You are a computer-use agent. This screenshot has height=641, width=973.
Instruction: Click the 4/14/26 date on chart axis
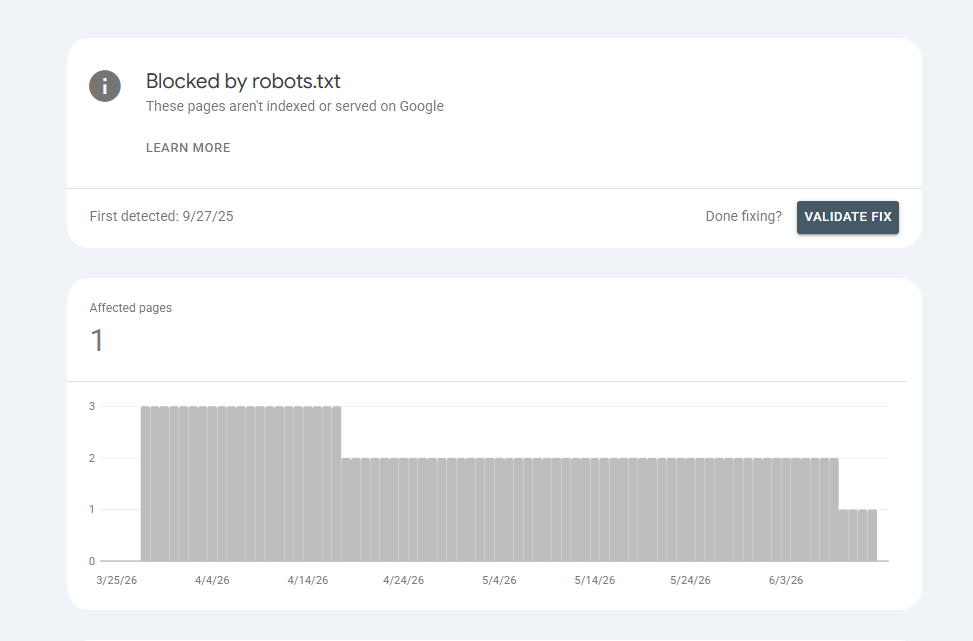308,580
